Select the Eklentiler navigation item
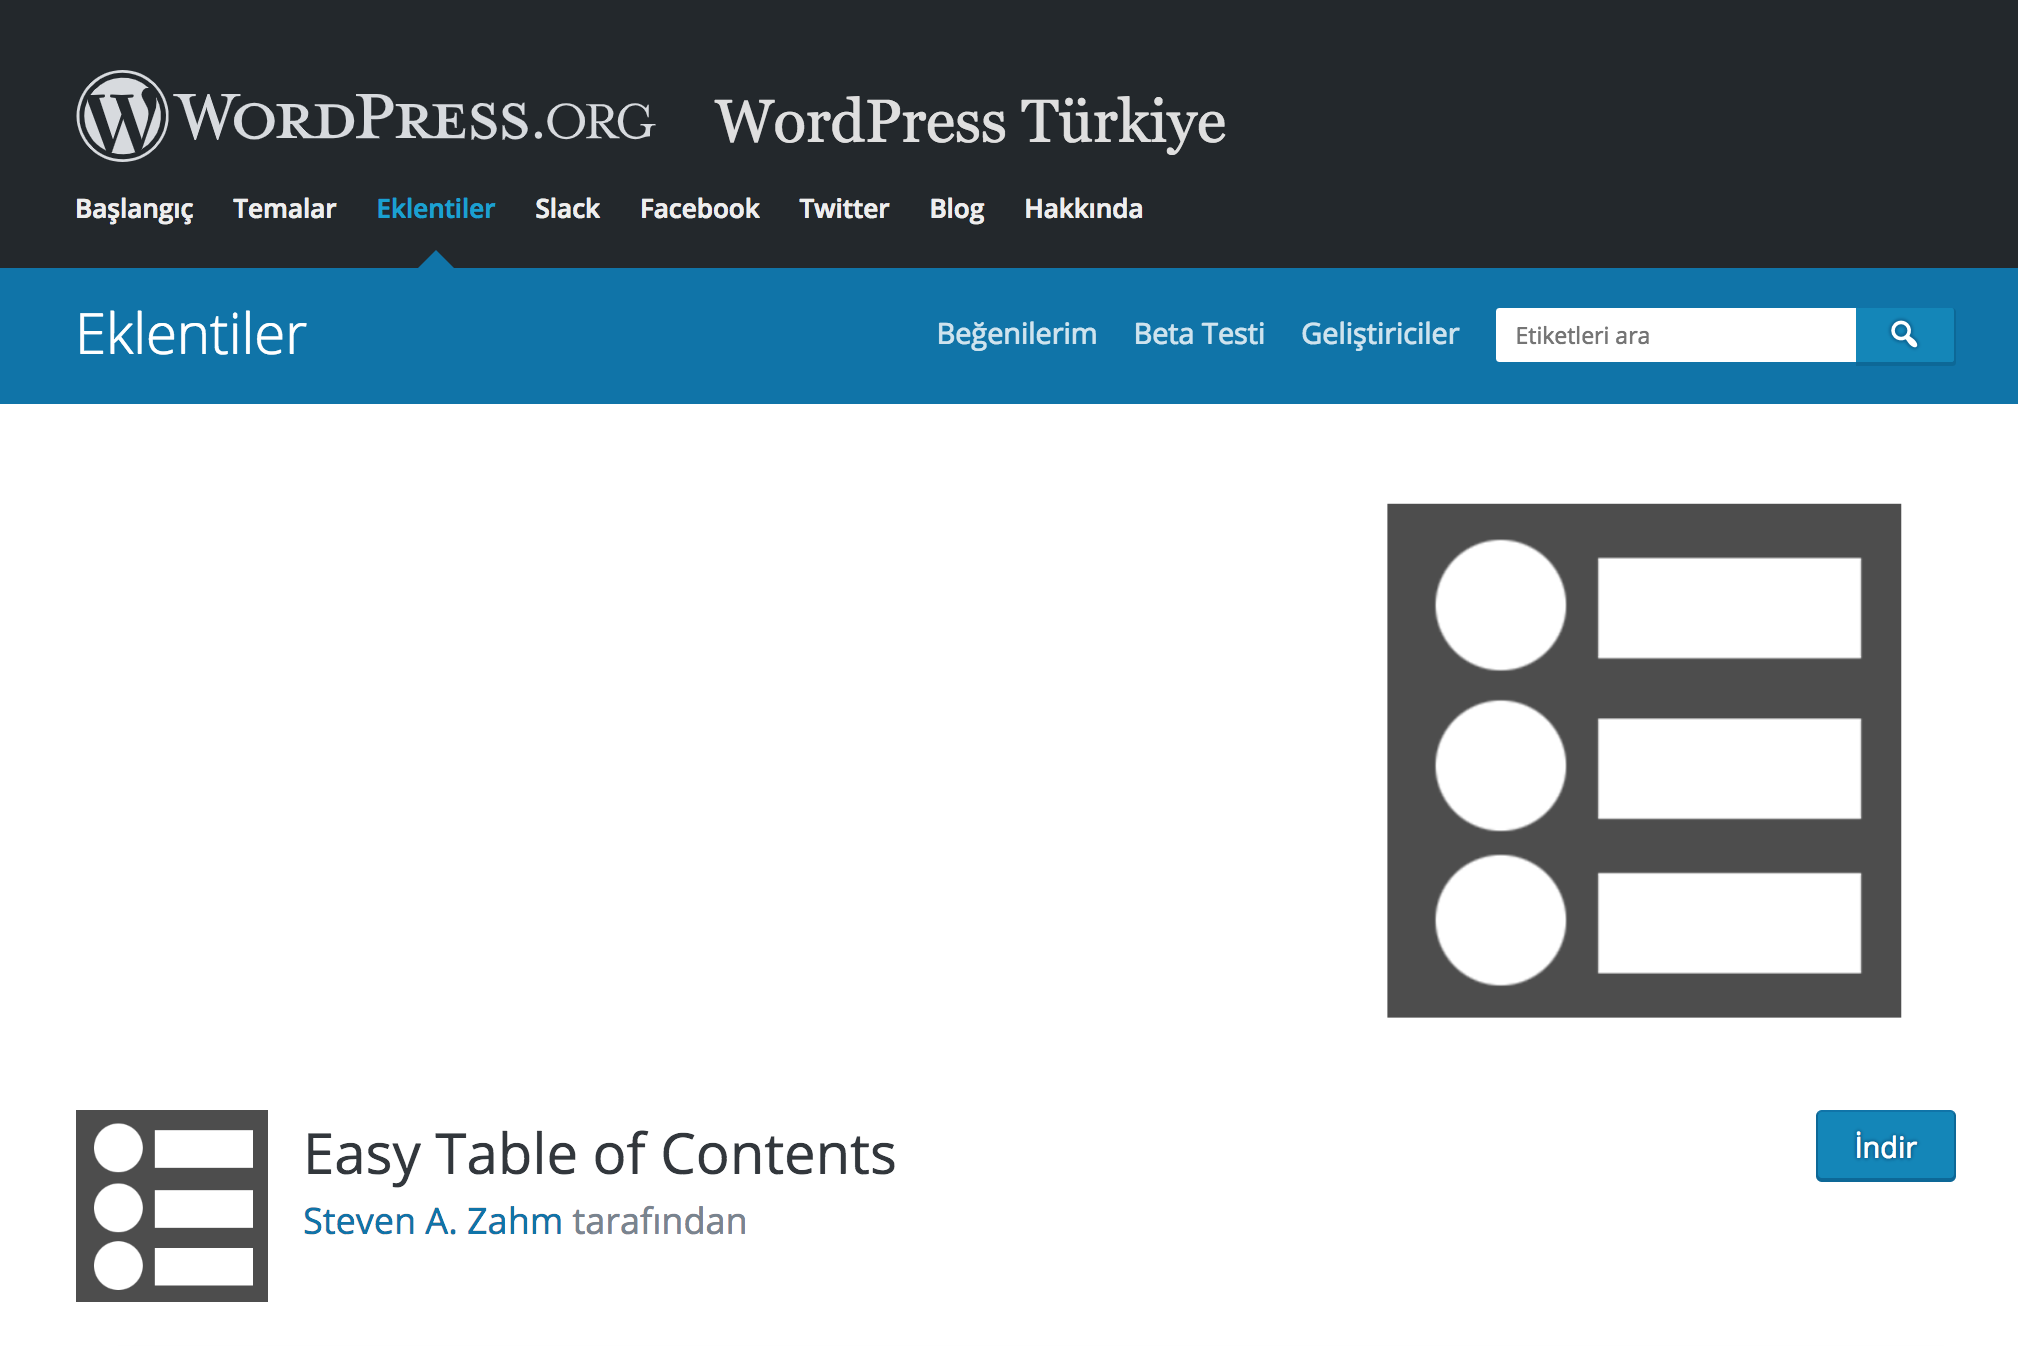The height and width of the screenshot is (1346, 2018). [436, 209]
